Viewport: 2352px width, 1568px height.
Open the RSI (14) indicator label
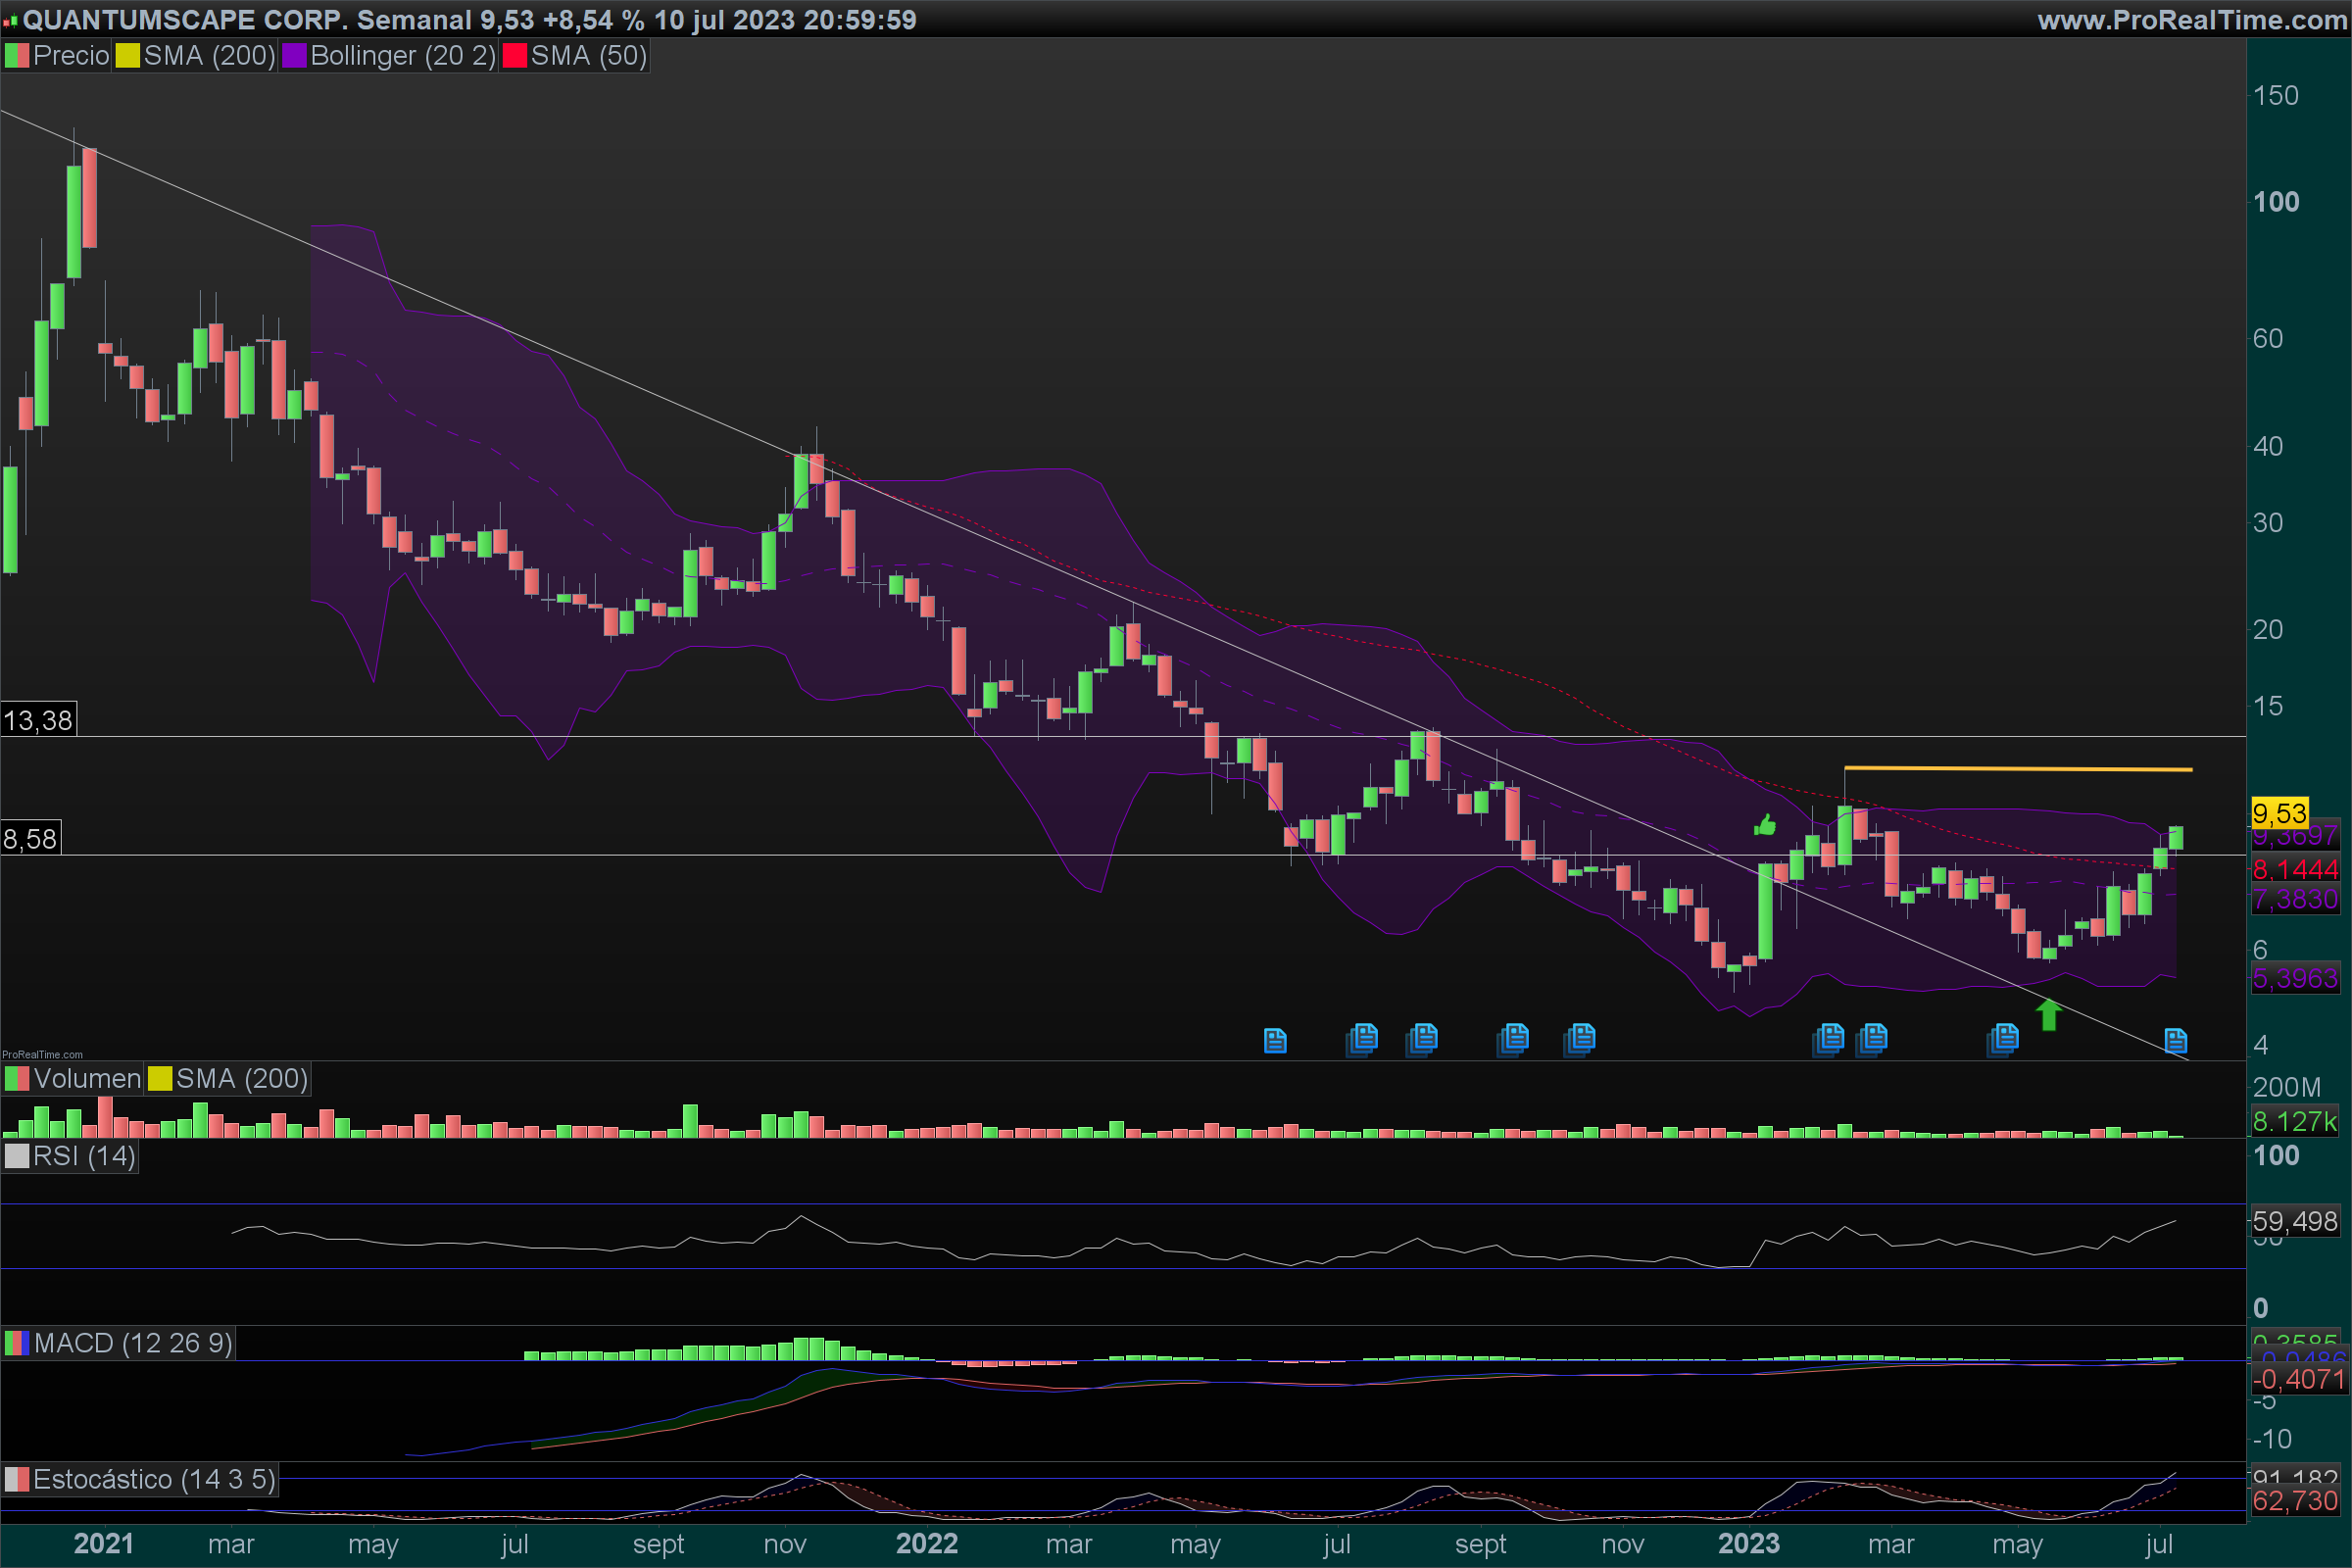[84, 1156]
